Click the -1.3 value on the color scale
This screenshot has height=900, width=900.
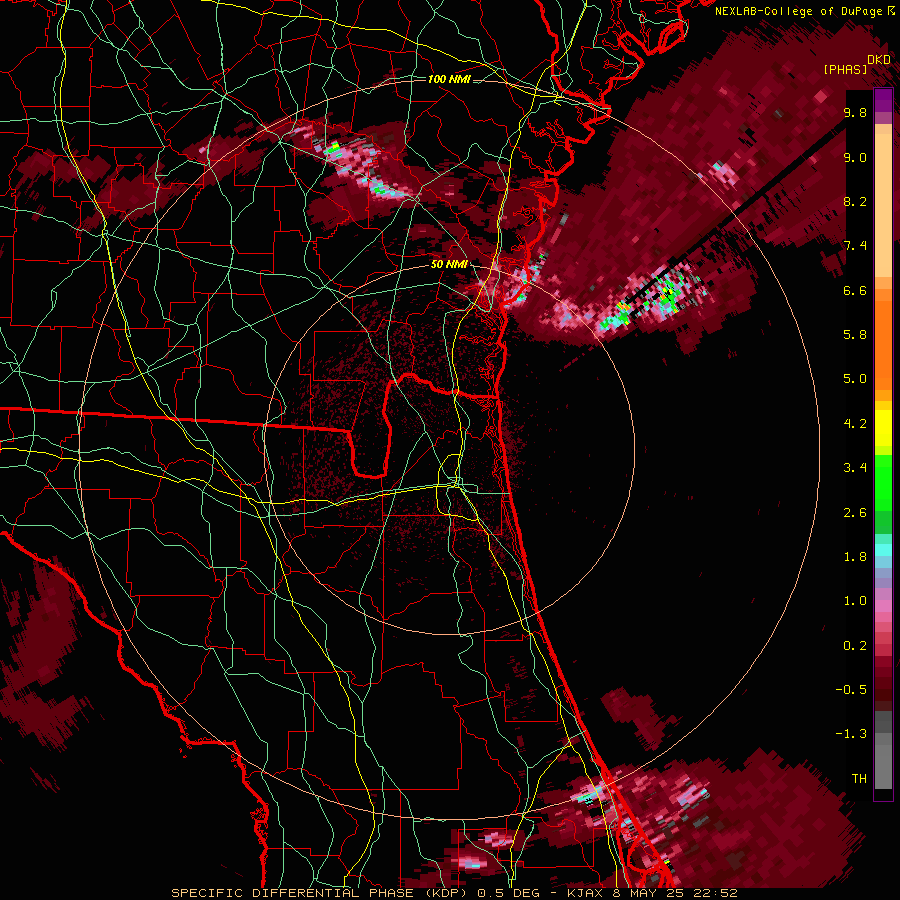(851, 734)
